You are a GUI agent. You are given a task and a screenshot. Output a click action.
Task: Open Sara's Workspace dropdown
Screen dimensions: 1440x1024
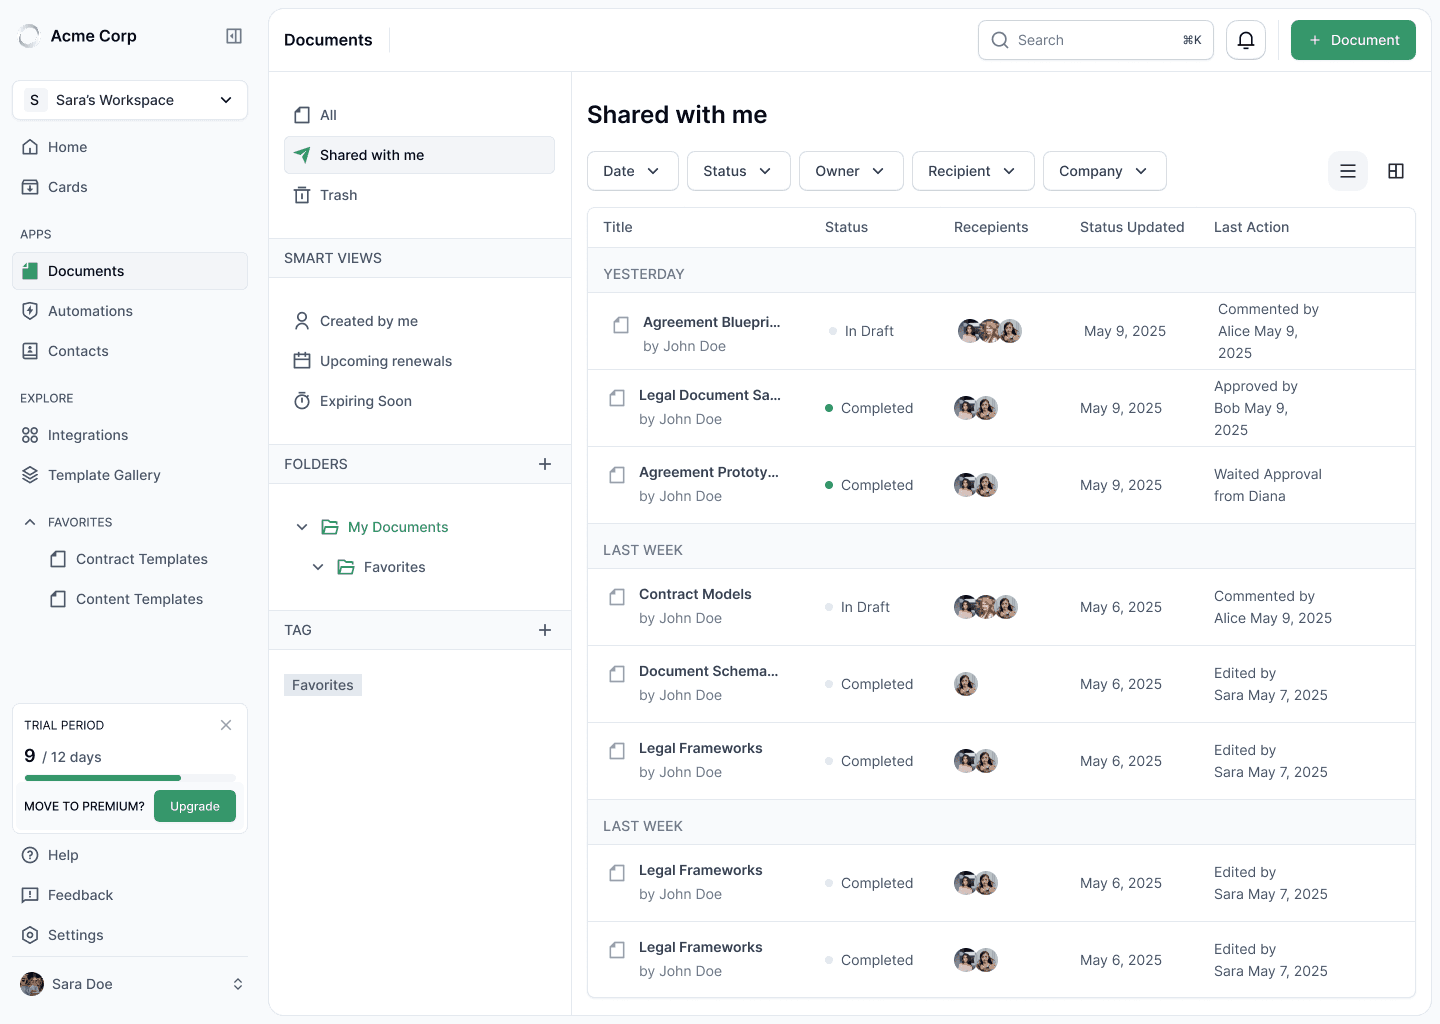(x=130, y=100)
